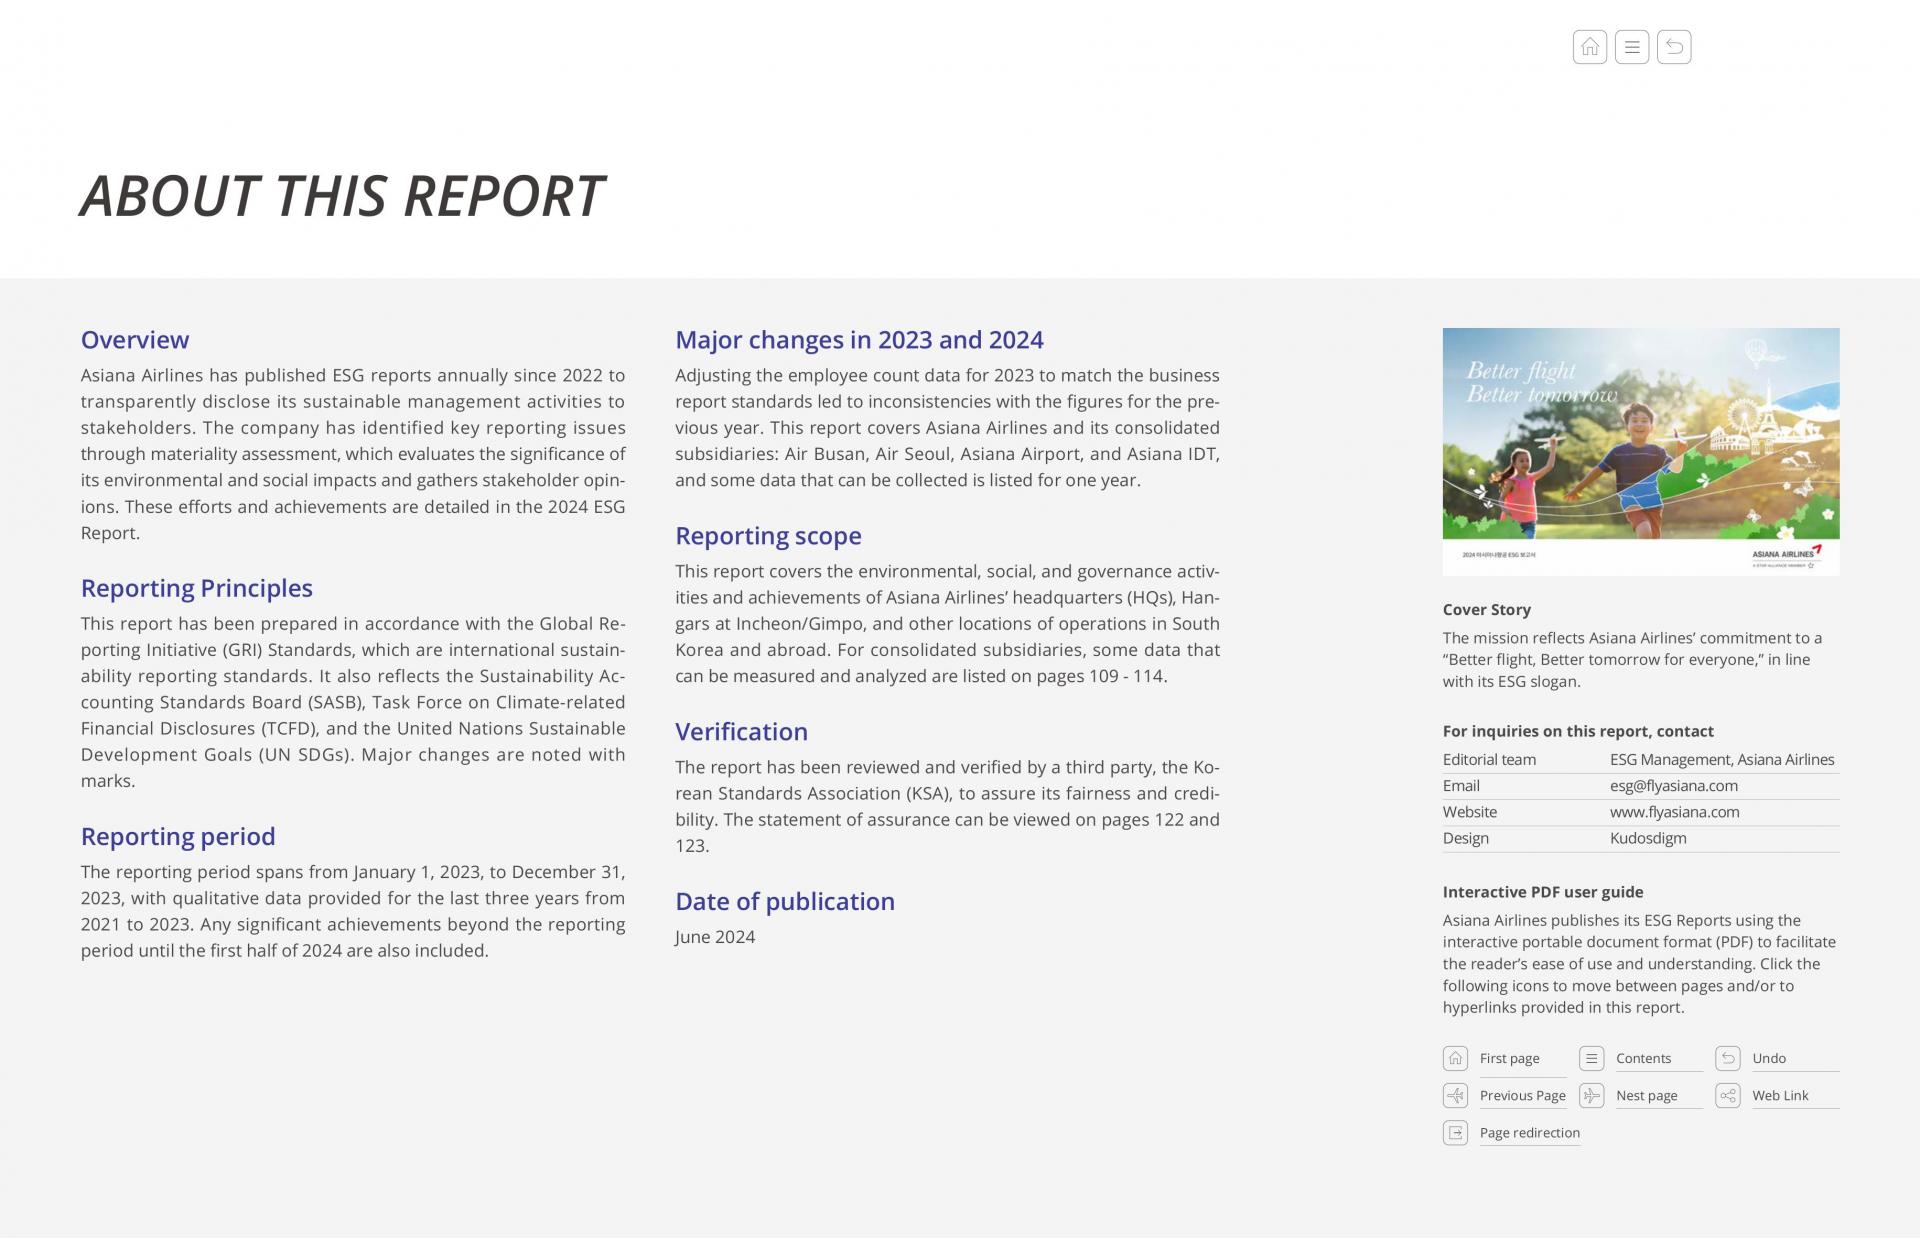The height and width of the screenshot is (1238, 1920).
Task: Click the home icon in top navigation
Action: tap(1589, 47)
